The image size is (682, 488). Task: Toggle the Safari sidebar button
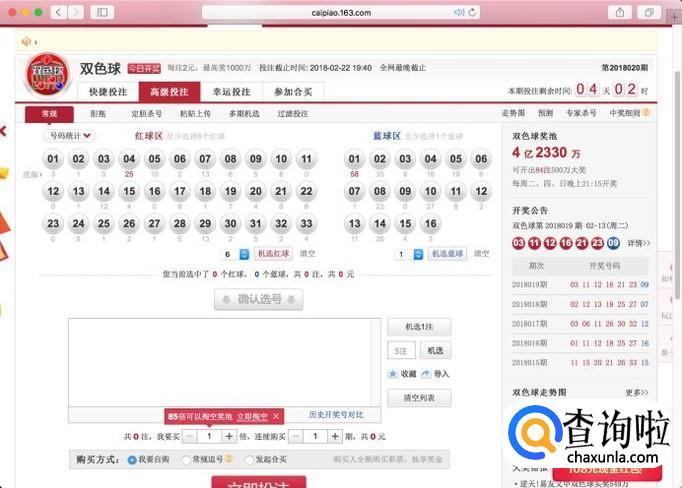click(x=102, y=12)
